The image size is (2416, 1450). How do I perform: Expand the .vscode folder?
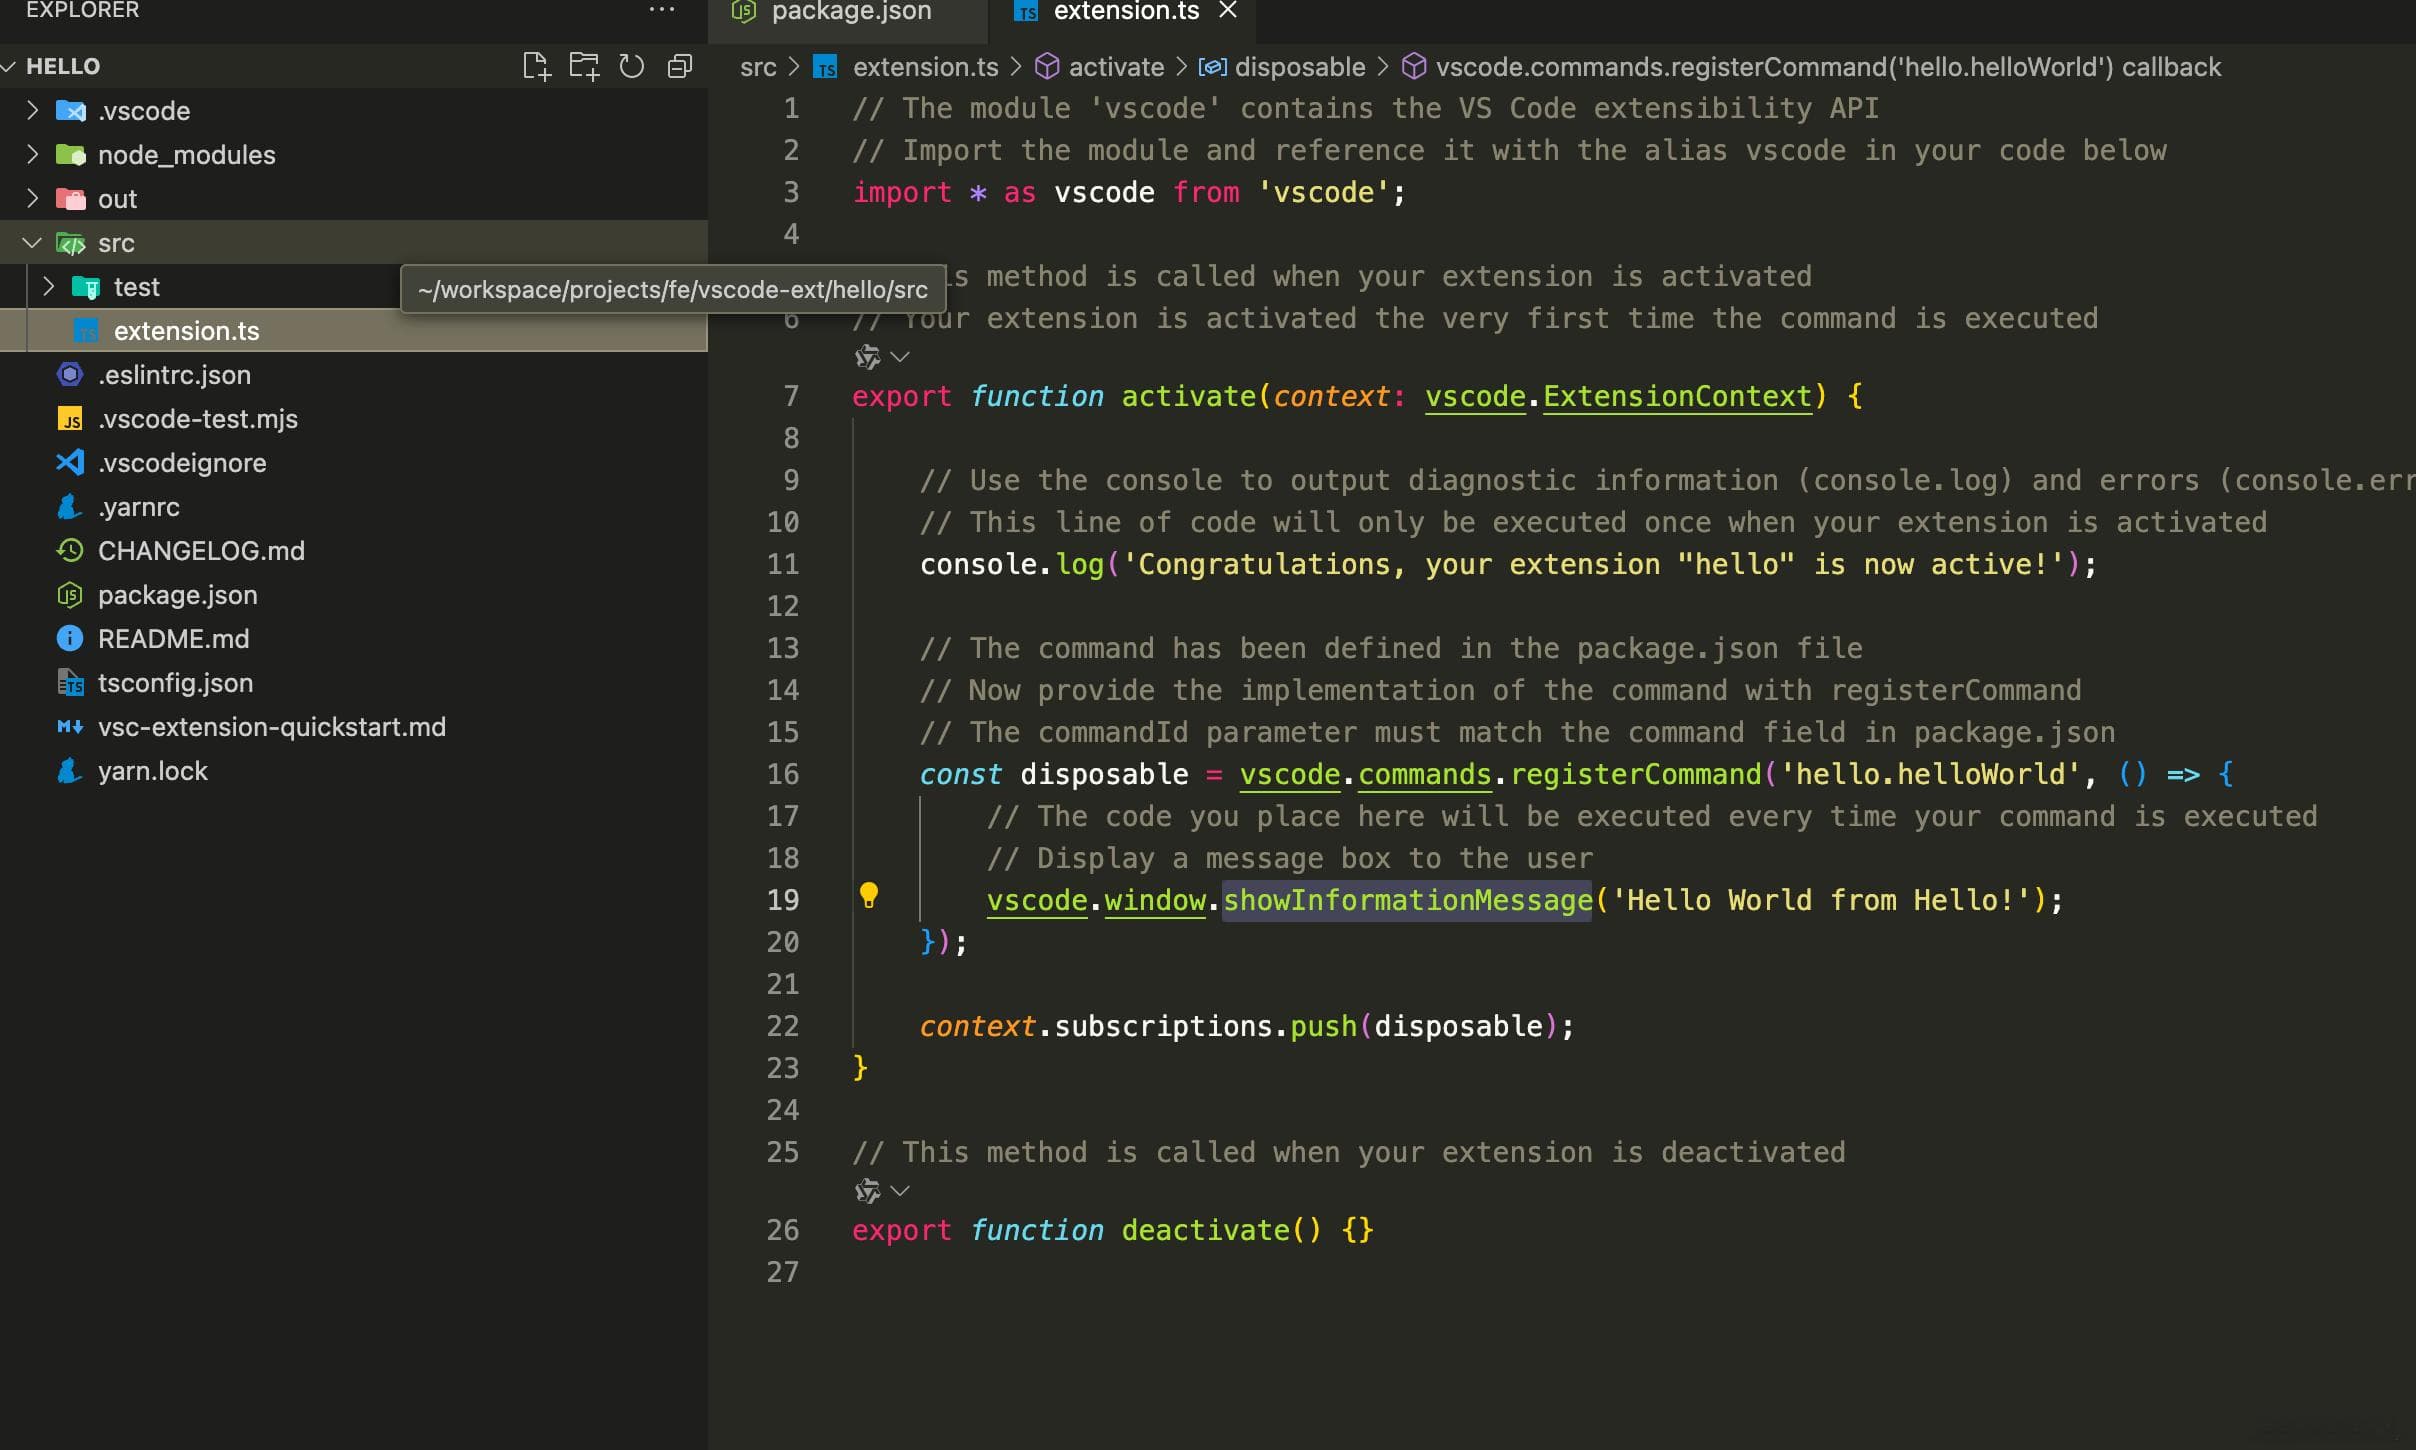(33, 110)
